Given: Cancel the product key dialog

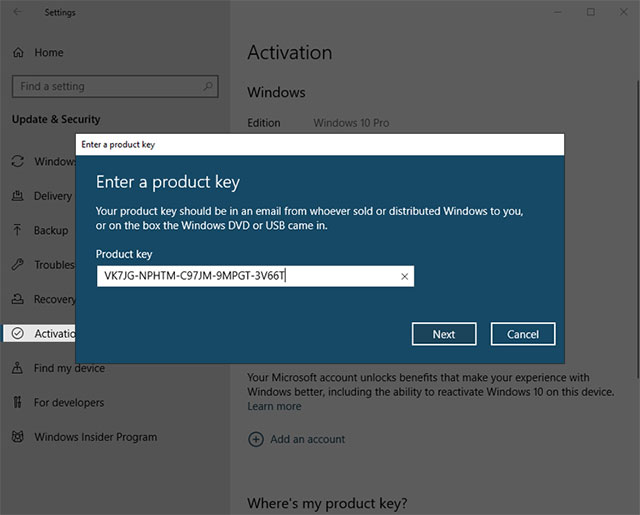Looking at the screenshot, I should [523, 334].
